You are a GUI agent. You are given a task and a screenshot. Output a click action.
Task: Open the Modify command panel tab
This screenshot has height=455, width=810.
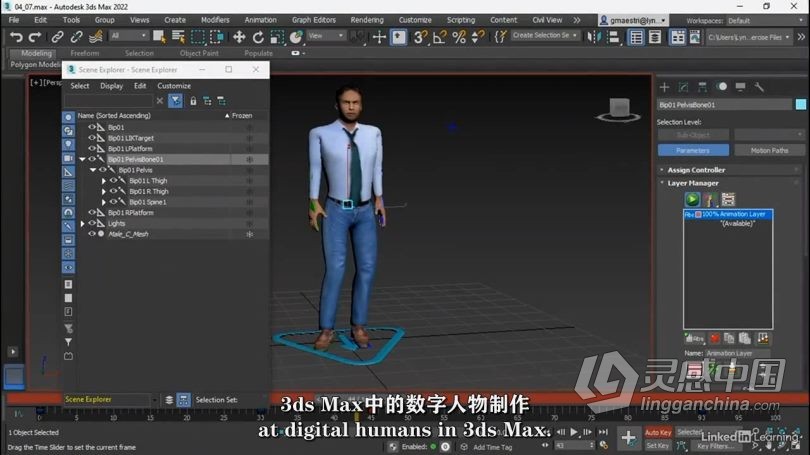coord(683,87)
